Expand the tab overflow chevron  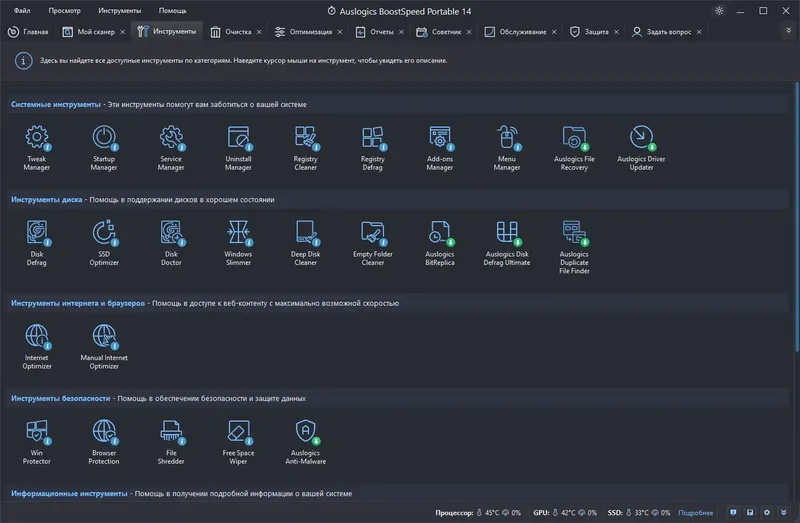point(788,31)
